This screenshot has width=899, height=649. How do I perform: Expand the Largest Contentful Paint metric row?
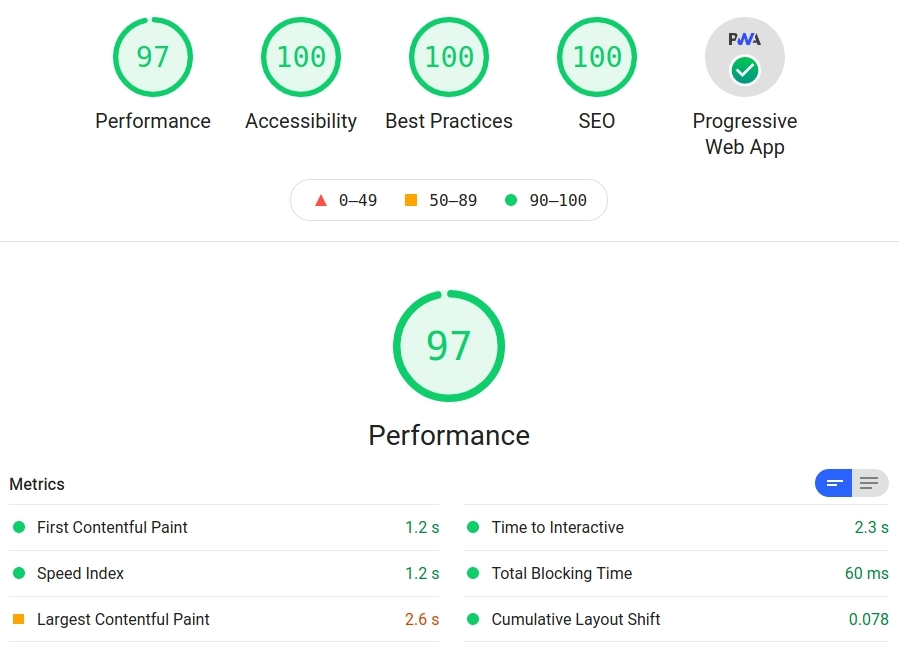coord(123,619)
